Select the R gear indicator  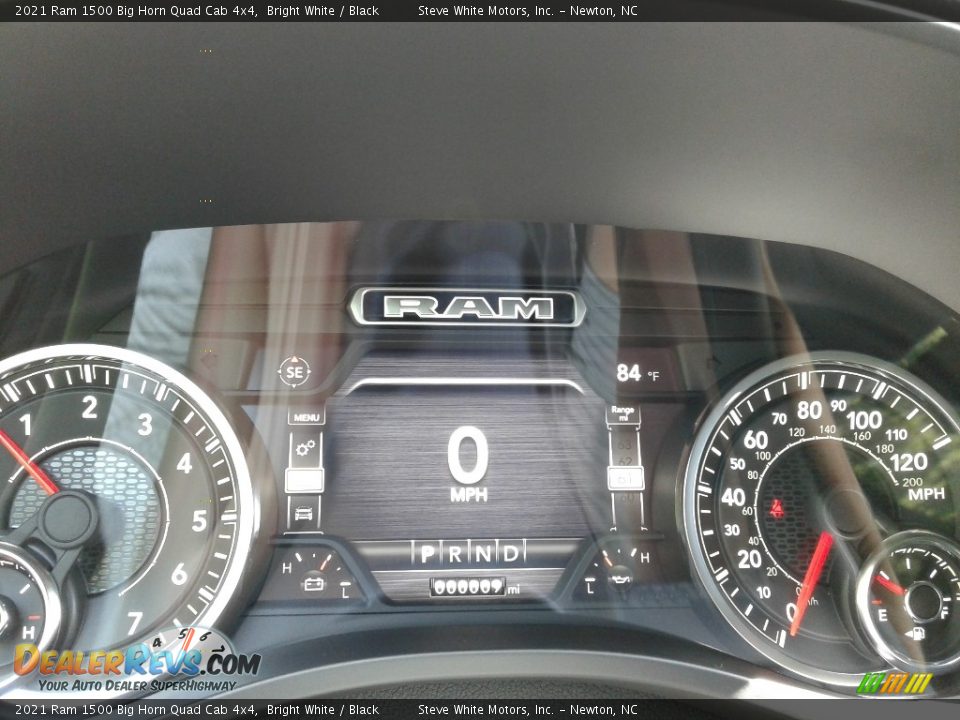[x=455, y=553]
